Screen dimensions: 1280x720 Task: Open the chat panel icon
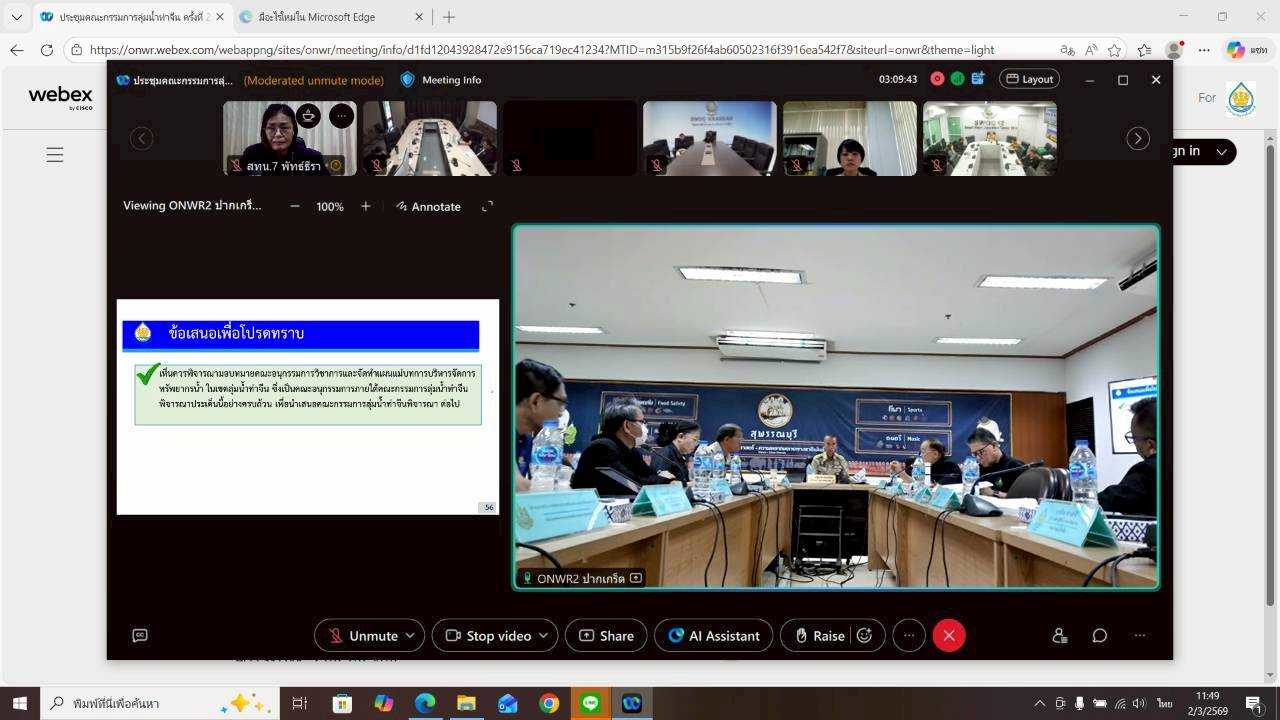tap(1099, 636)
